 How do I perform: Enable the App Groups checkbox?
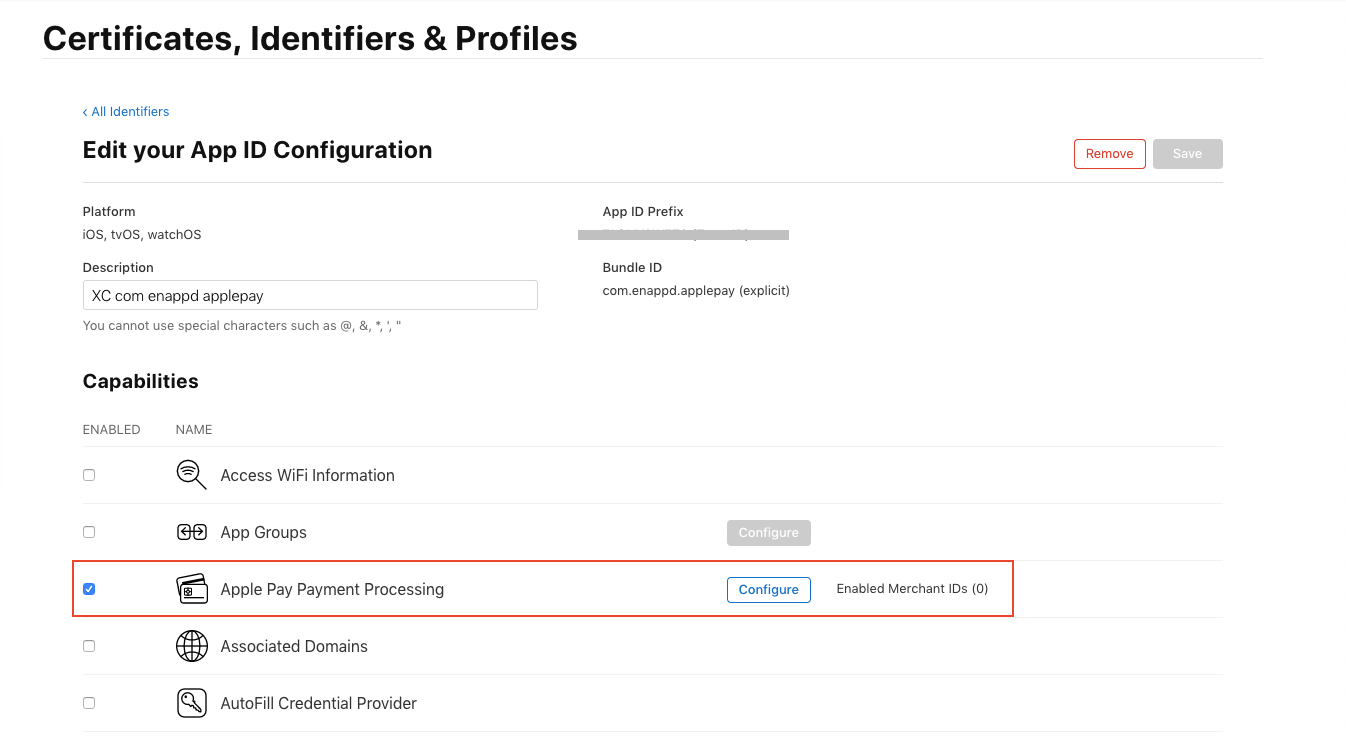pyautogui.click(x=89, y=531)
